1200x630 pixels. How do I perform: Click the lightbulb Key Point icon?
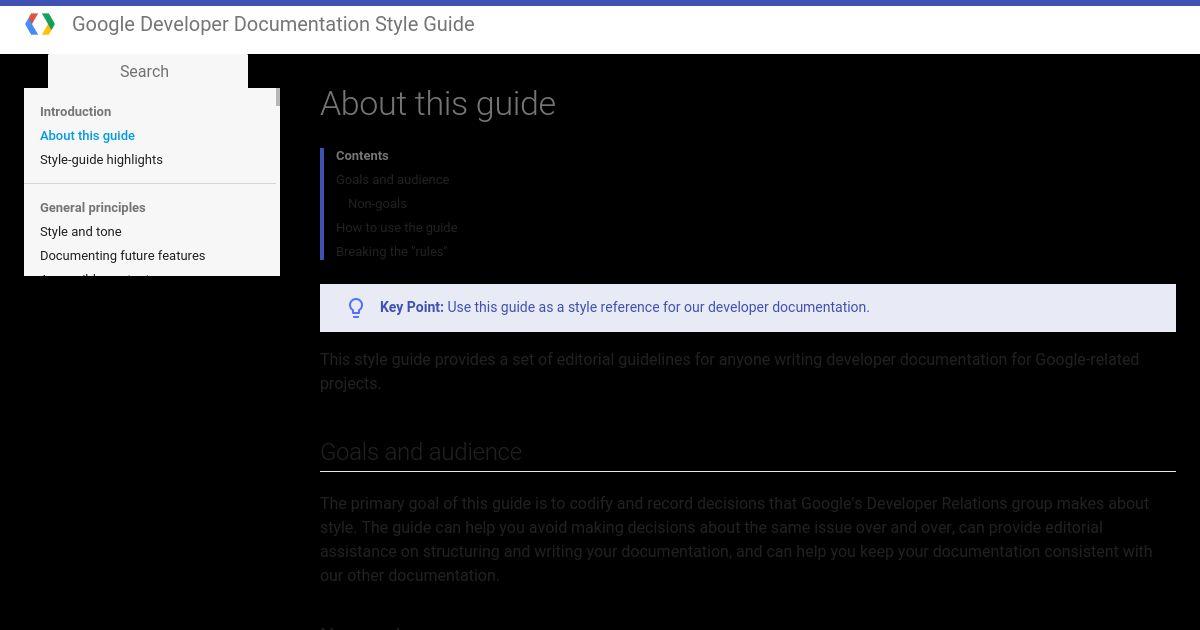pos(356,308)
